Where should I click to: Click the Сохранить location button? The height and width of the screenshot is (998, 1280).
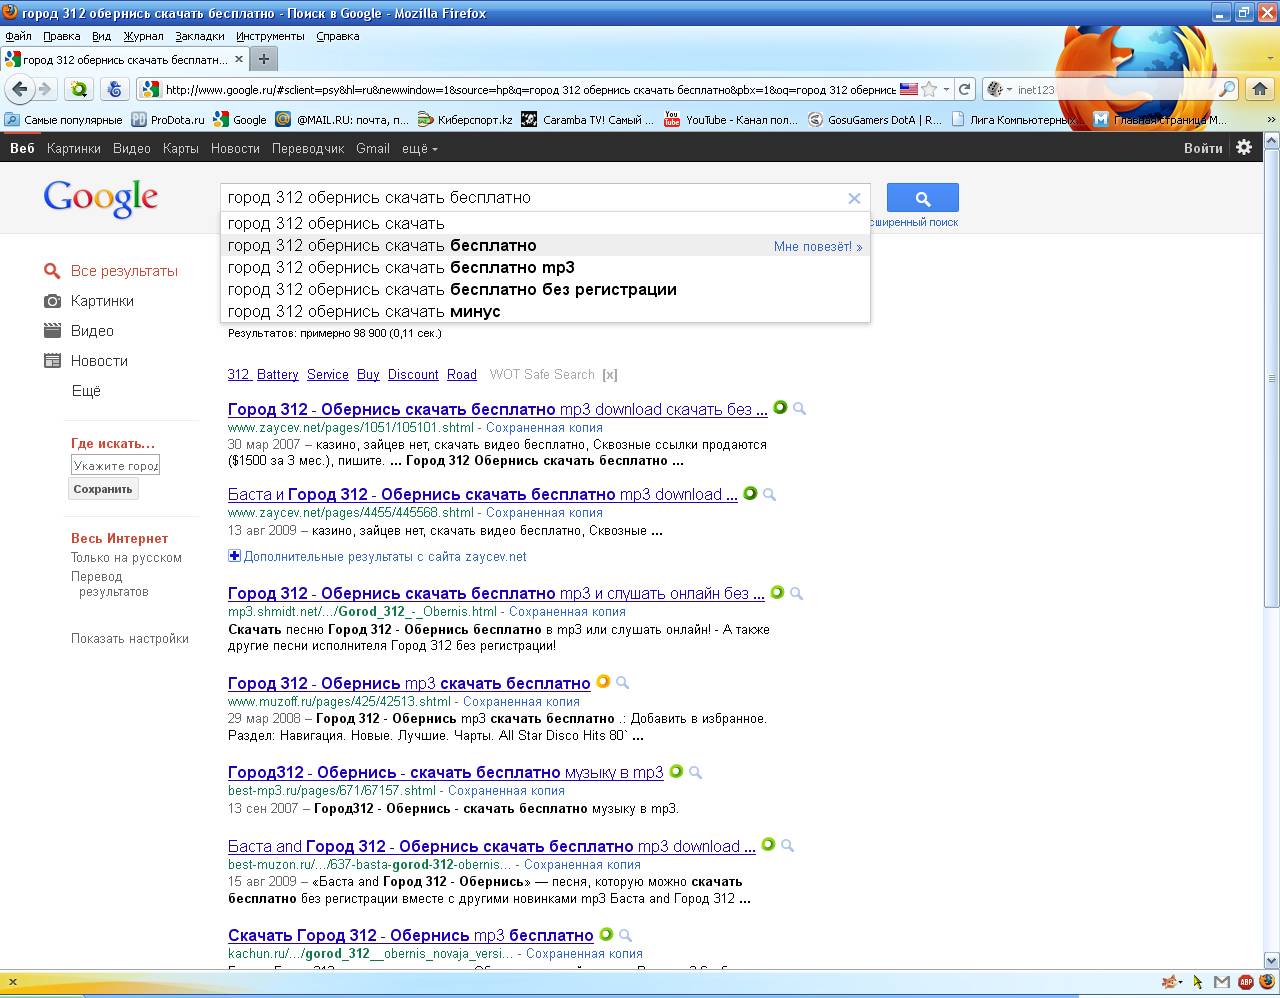pos(103,489)
